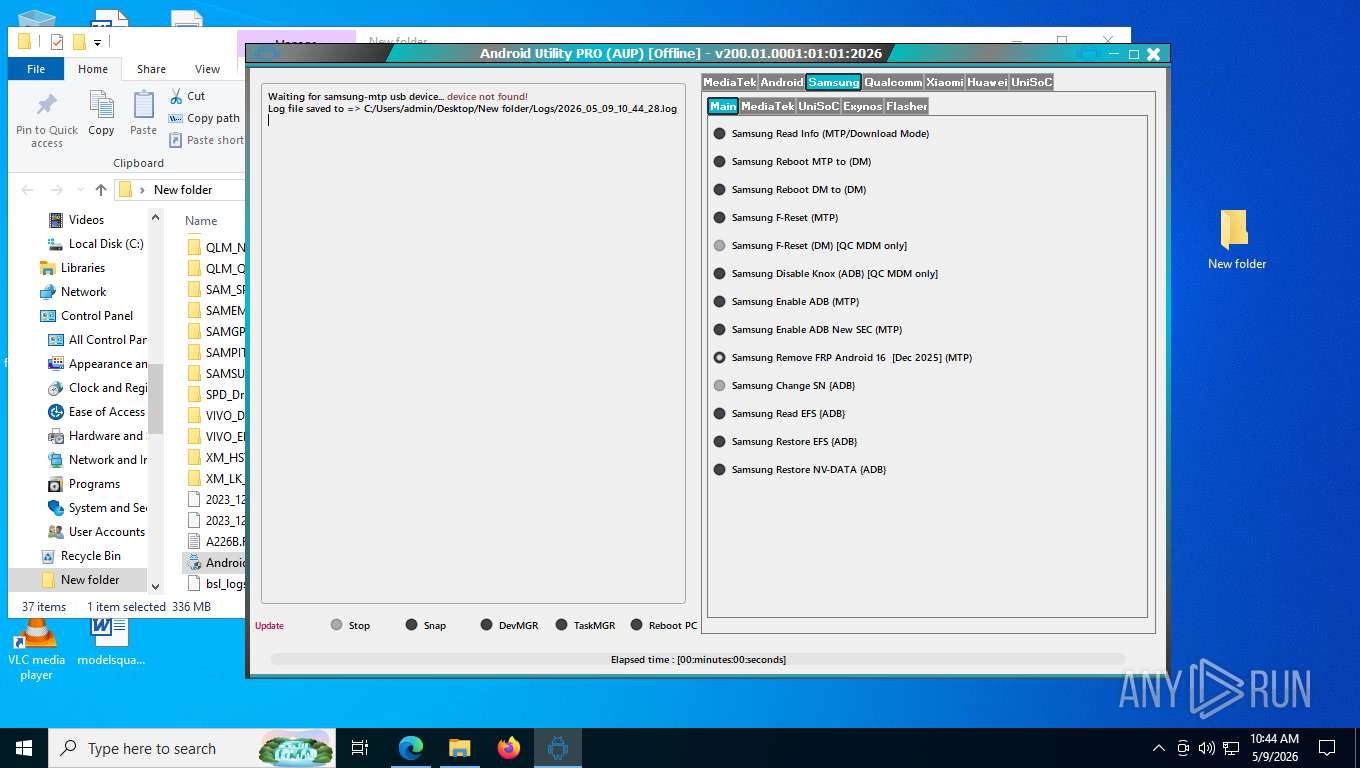Select Samsung Enable ADB New SEC (MTP)
The image size is (1360, 768).
click(x=808, y=329)
